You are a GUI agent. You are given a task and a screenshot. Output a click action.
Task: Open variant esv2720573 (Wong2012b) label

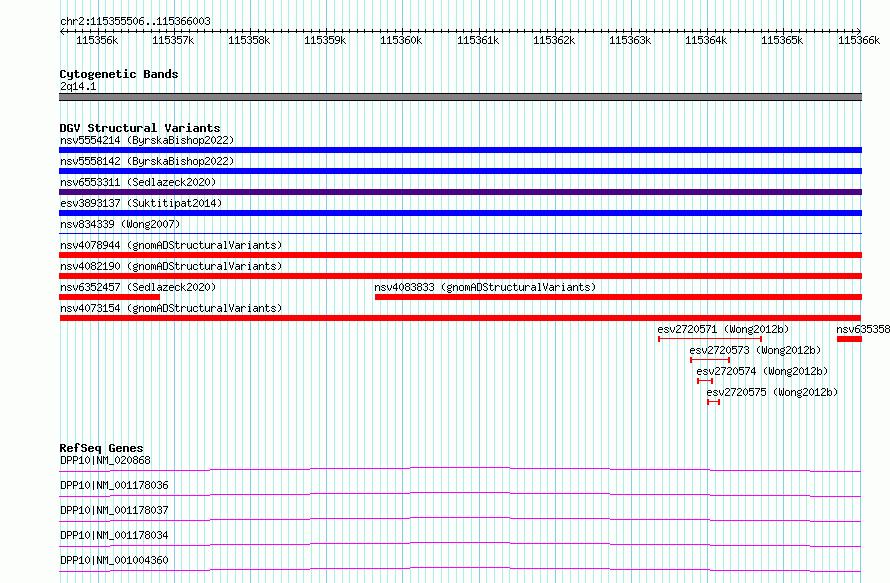[x=755, y=350]
